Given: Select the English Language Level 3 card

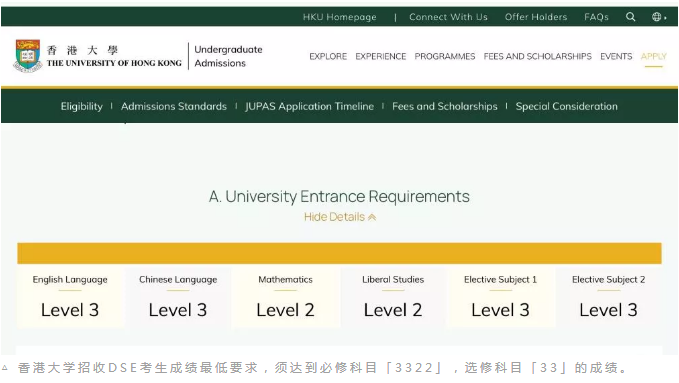Looking at the screenshot, I should 70,297.
